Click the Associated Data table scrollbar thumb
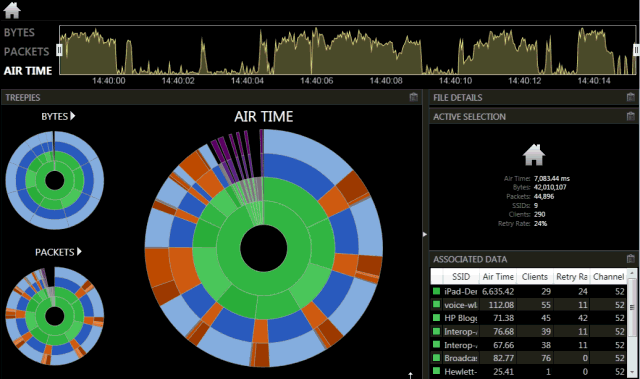The width and height of the screenshot is (640, 379). [632, 308]
